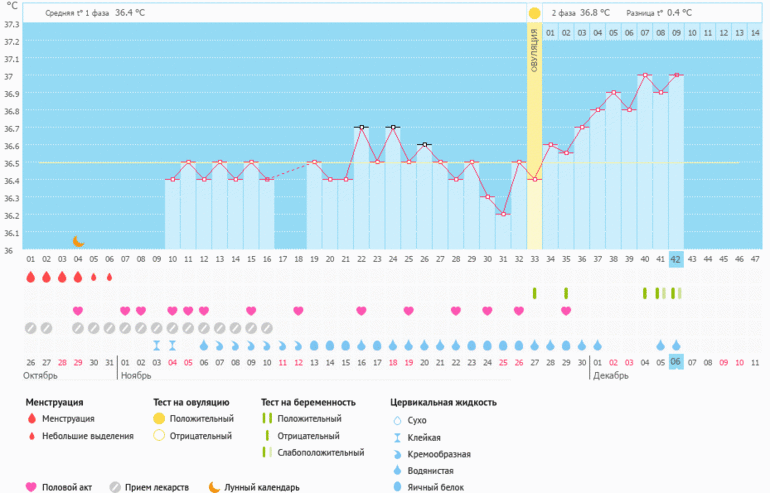Click the yellow ovulation sun icon in header

pyautogui.click(x=534, y=13)
